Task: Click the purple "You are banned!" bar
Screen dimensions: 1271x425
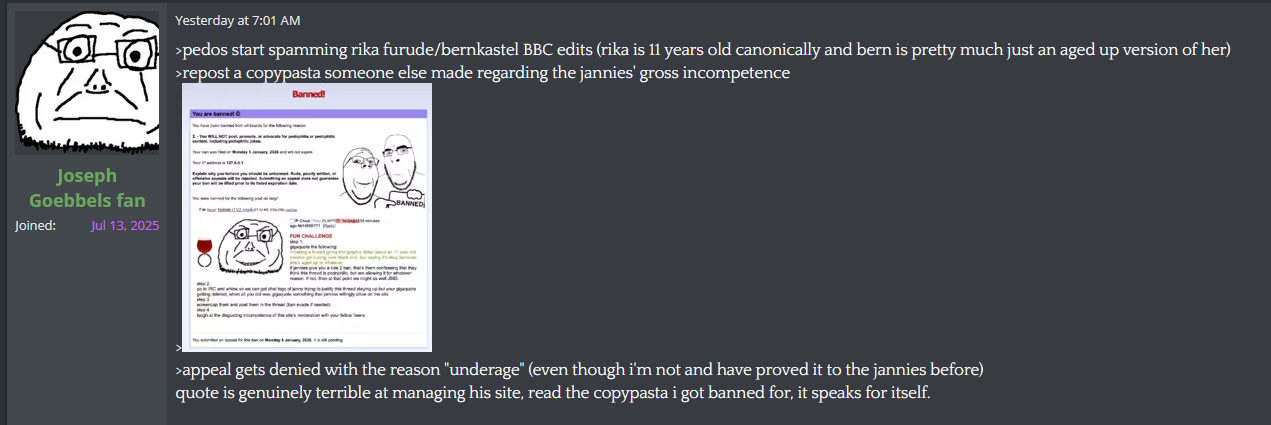Action: tap(307, 113)
